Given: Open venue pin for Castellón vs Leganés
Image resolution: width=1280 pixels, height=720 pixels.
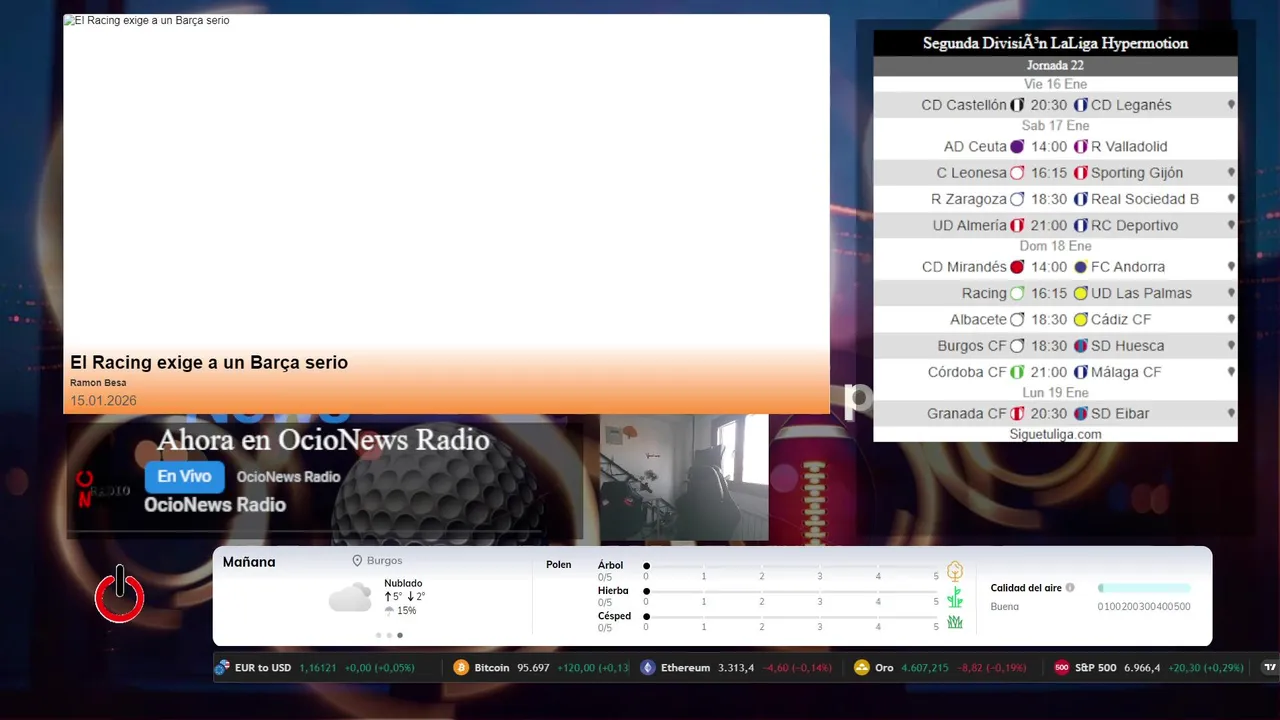Looking at the screenshot, I should coord(1231,105).
